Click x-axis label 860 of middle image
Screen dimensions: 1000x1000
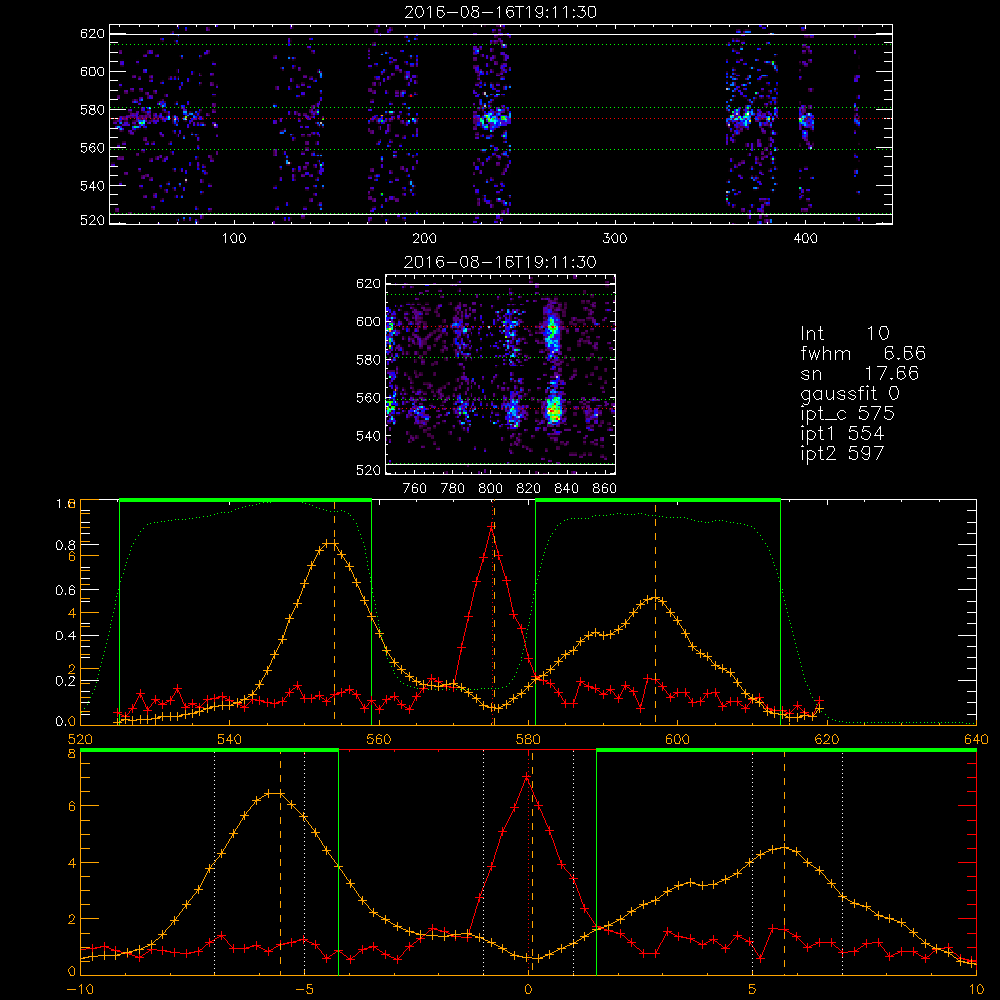(x=605, y=489)
